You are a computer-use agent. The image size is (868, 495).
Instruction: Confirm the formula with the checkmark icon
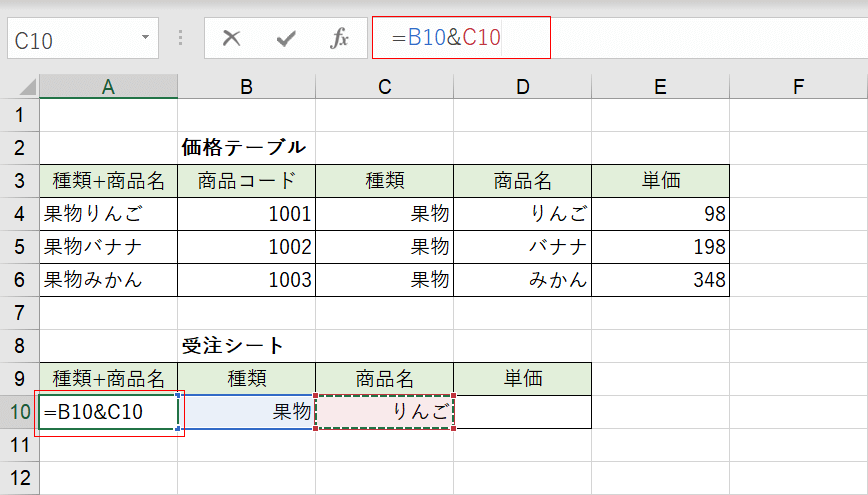tap(286, 38)
